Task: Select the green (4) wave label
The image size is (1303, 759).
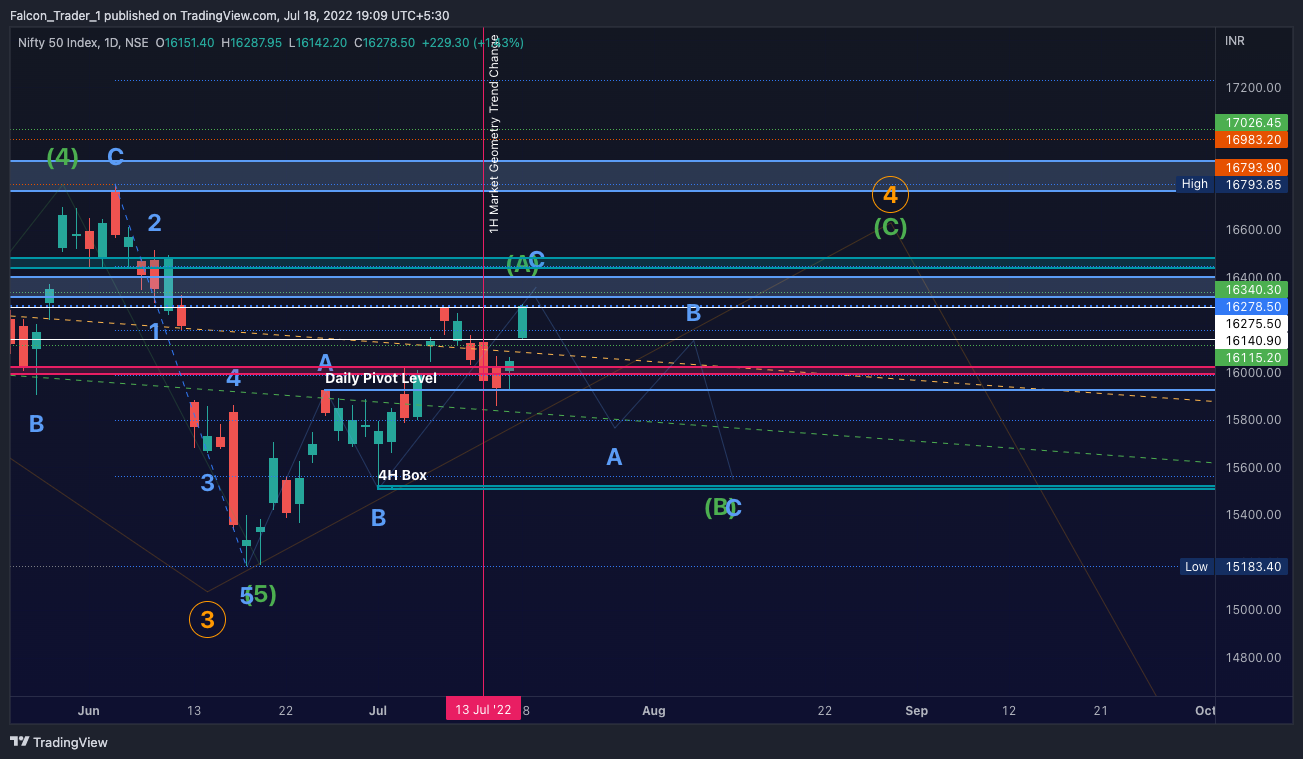Action: coord(62,157)
